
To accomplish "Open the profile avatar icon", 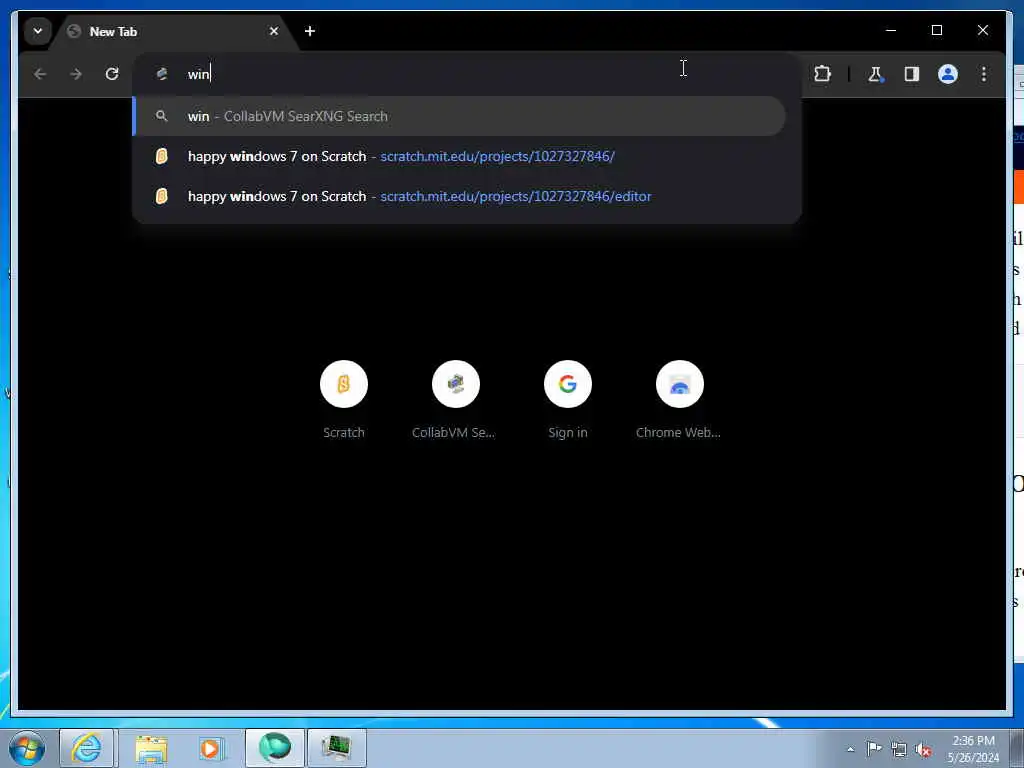I will [948, 74].
